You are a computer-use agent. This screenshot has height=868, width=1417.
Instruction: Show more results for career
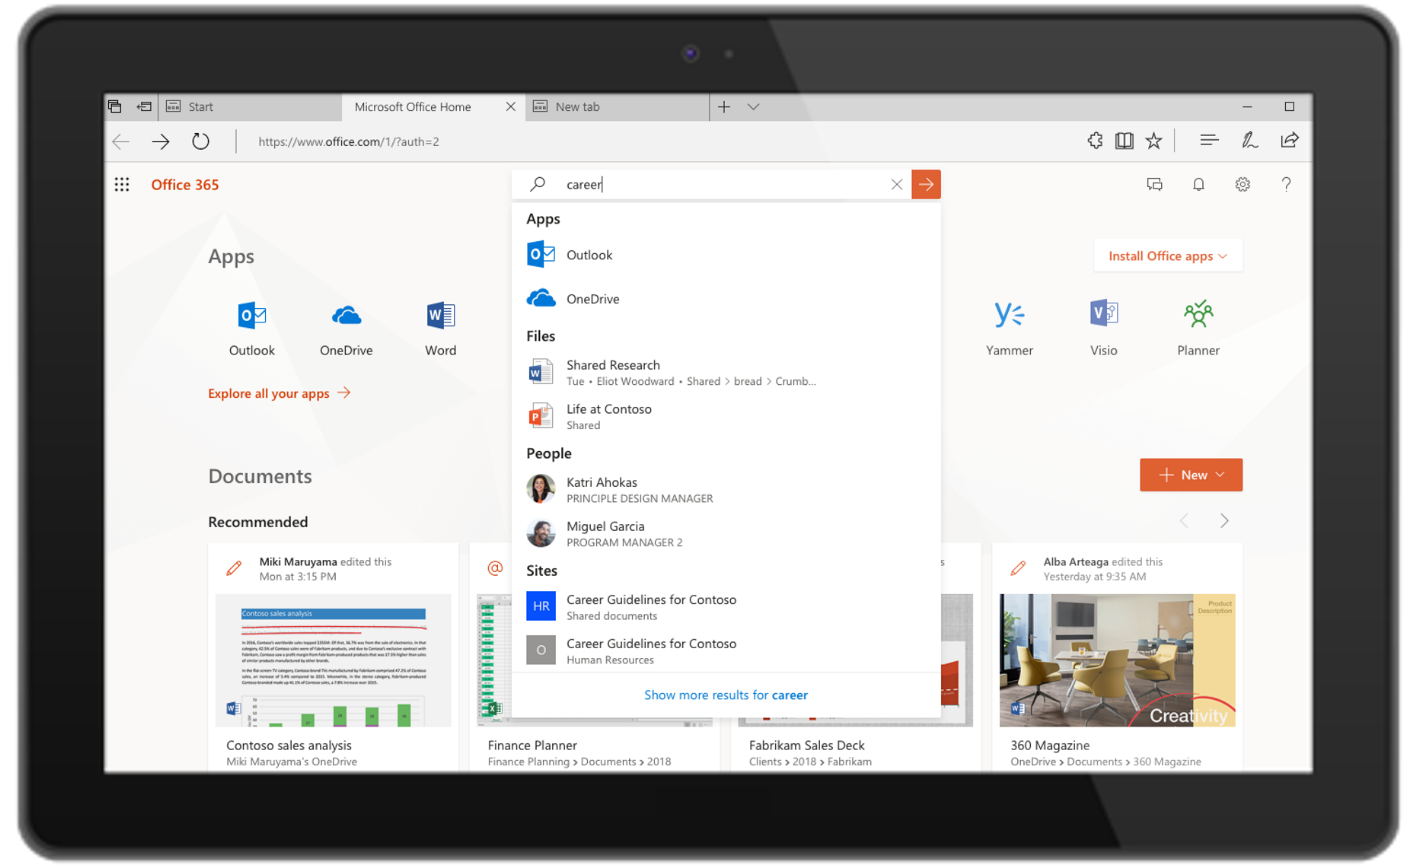tap(726, 693)
